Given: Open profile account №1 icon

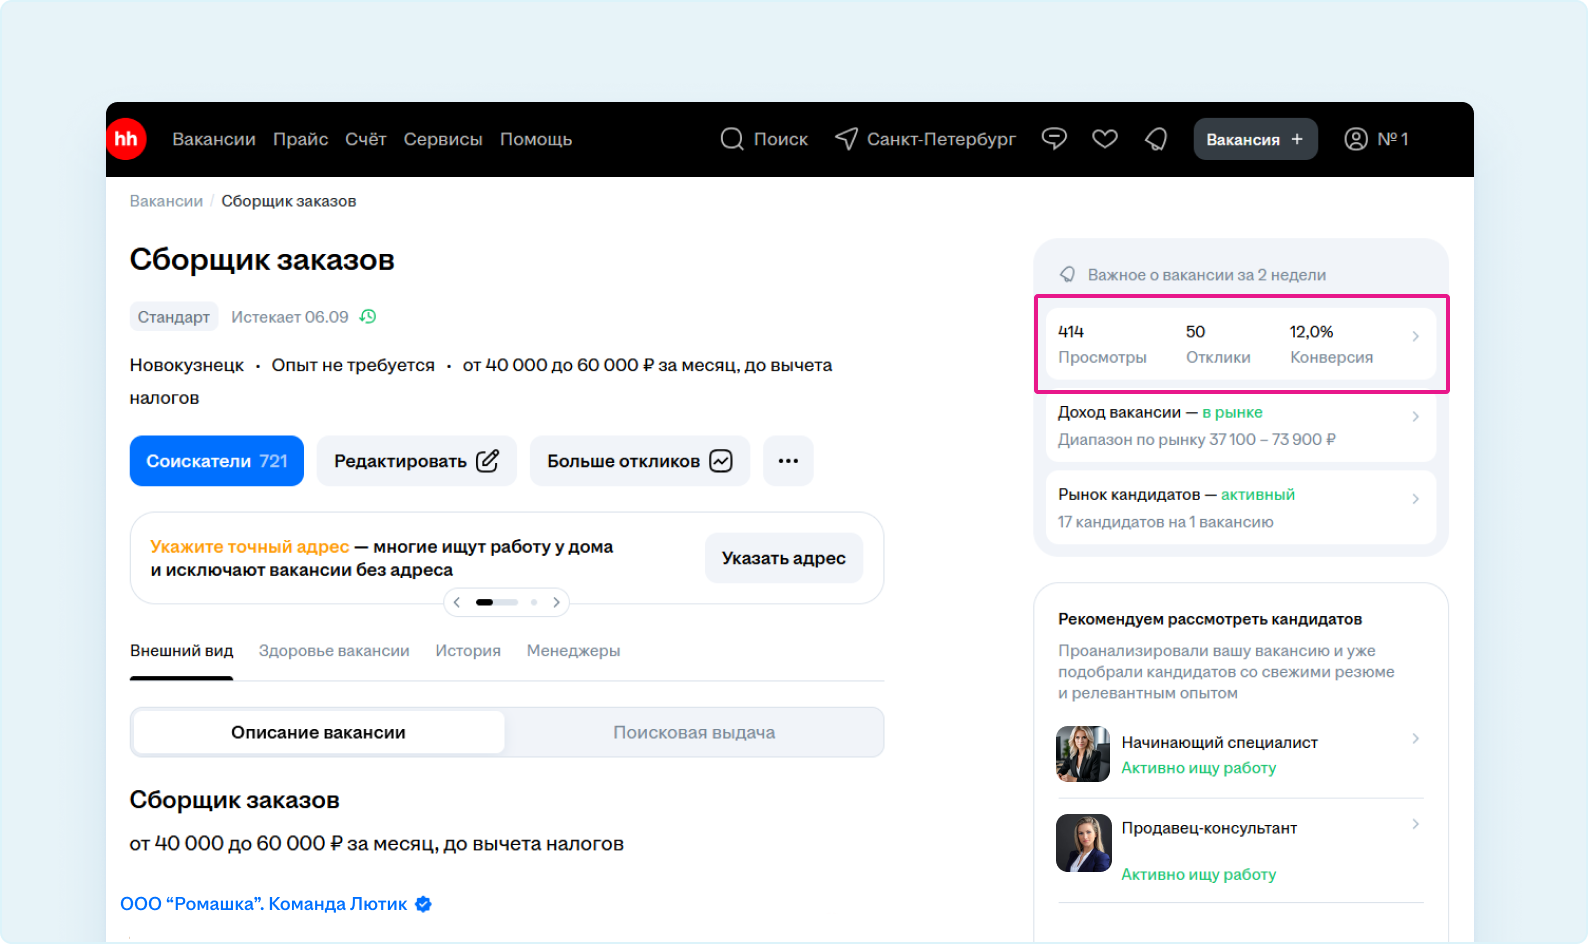Looking at the screenshot, I should 1356,139.
